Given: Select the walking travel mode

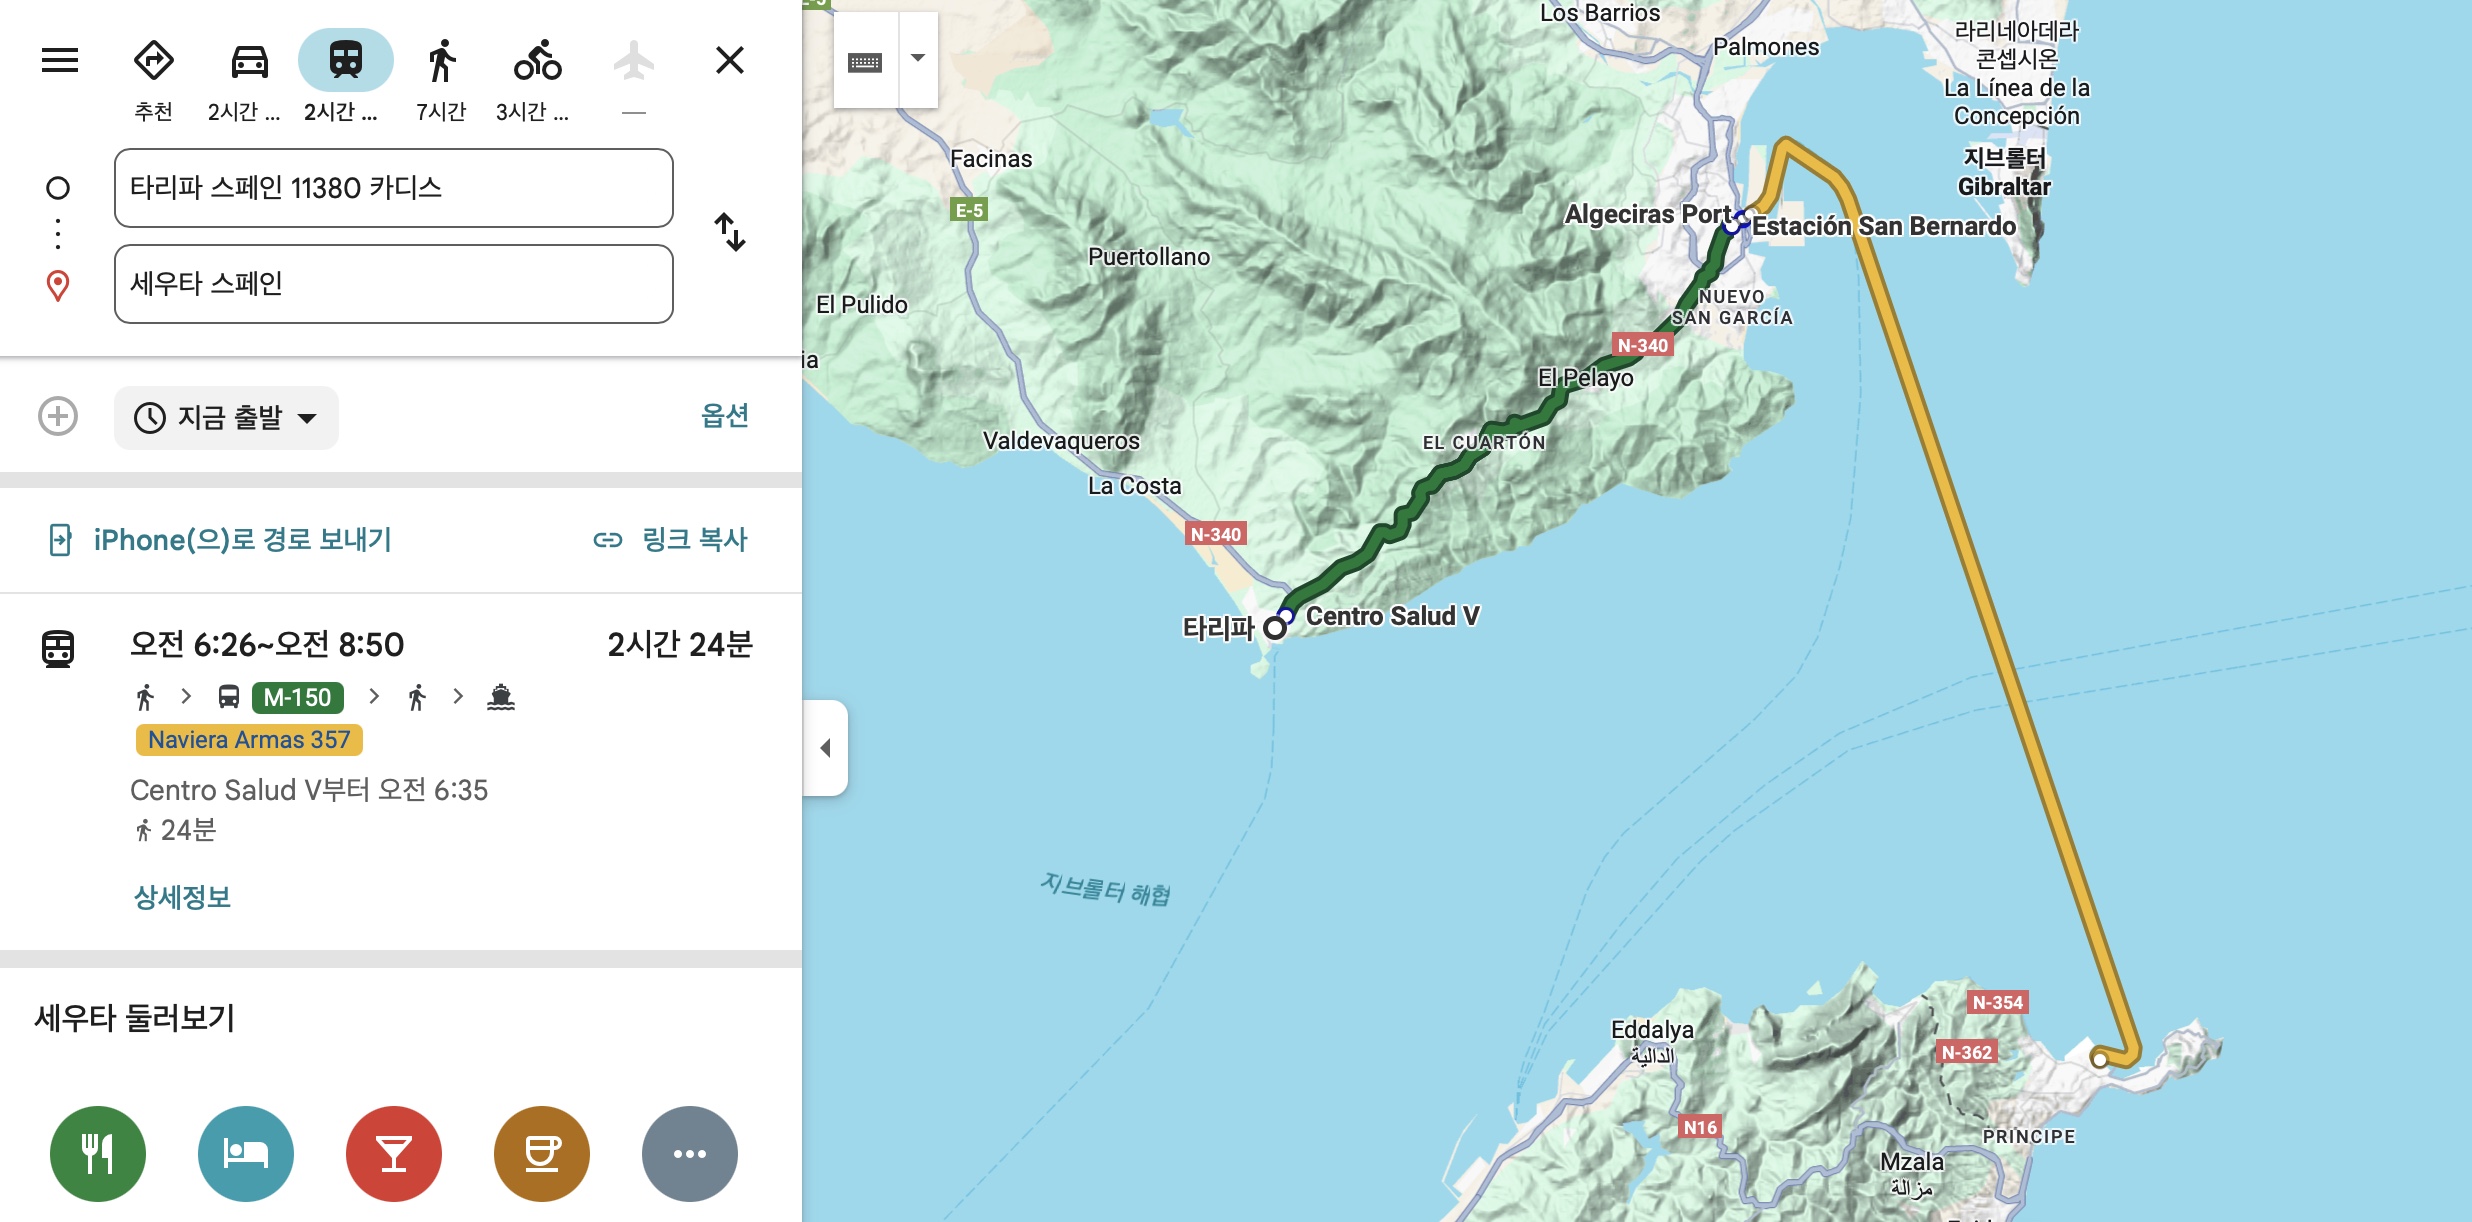Looking at the screenshot, I should [441, 62].
